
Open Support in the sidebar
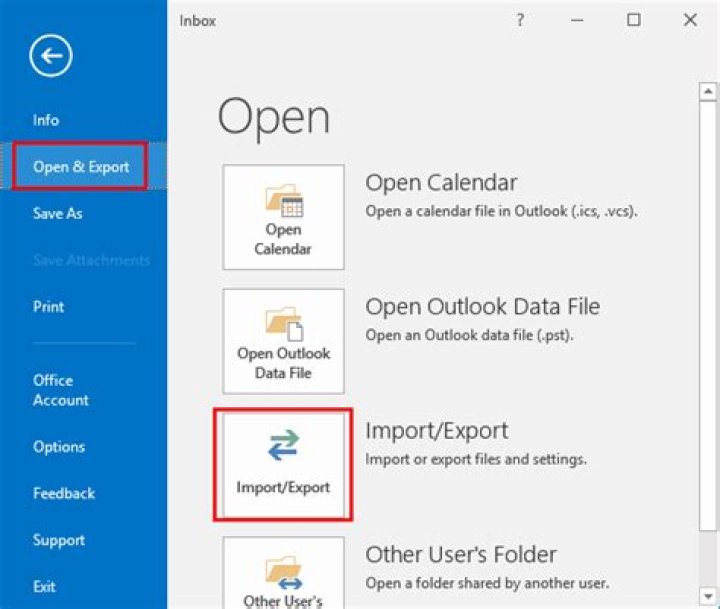[59, 540]
